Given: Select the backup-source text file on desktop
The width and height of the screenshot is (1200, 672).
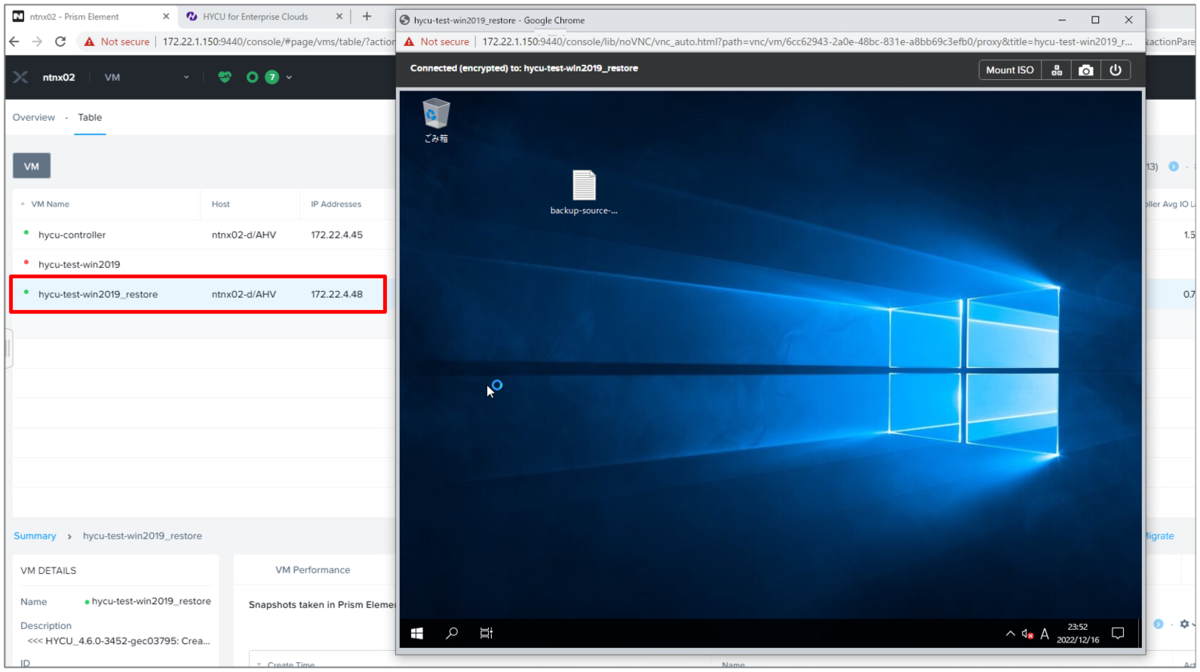Looking at the screenshot, I should click(584, 193).
